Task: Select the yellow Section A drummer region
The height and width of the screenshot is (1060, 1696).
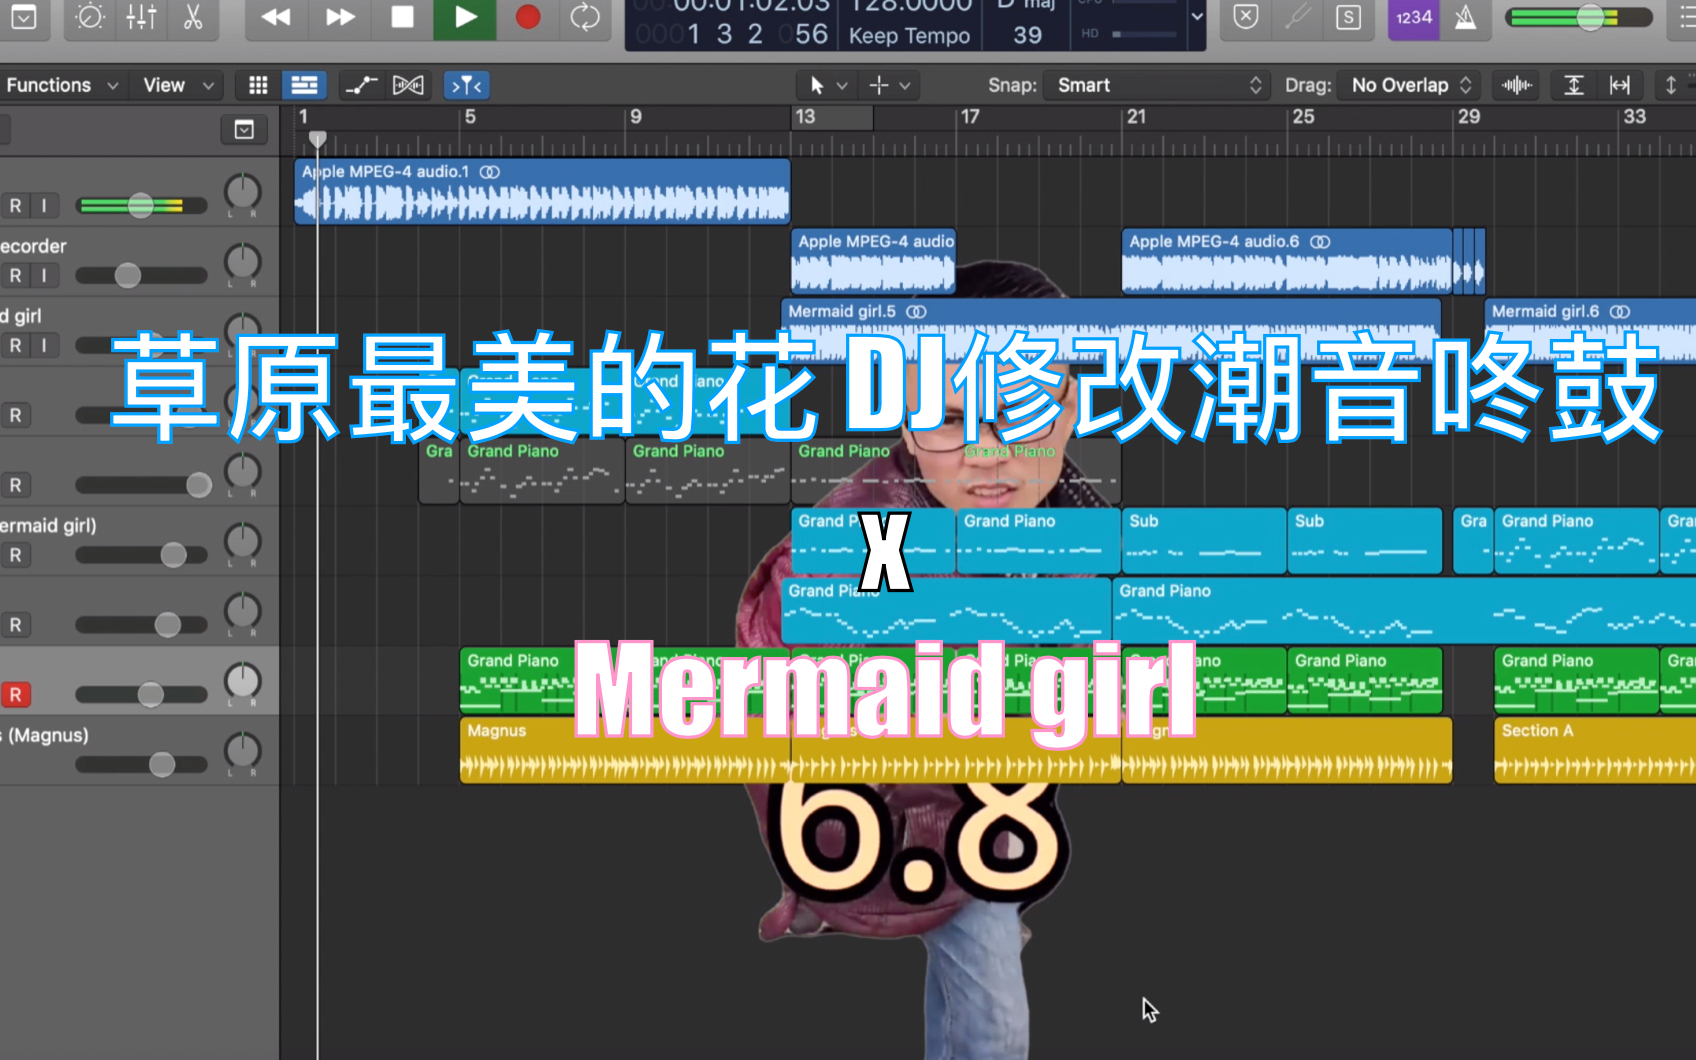Action: coord(1595,750)
